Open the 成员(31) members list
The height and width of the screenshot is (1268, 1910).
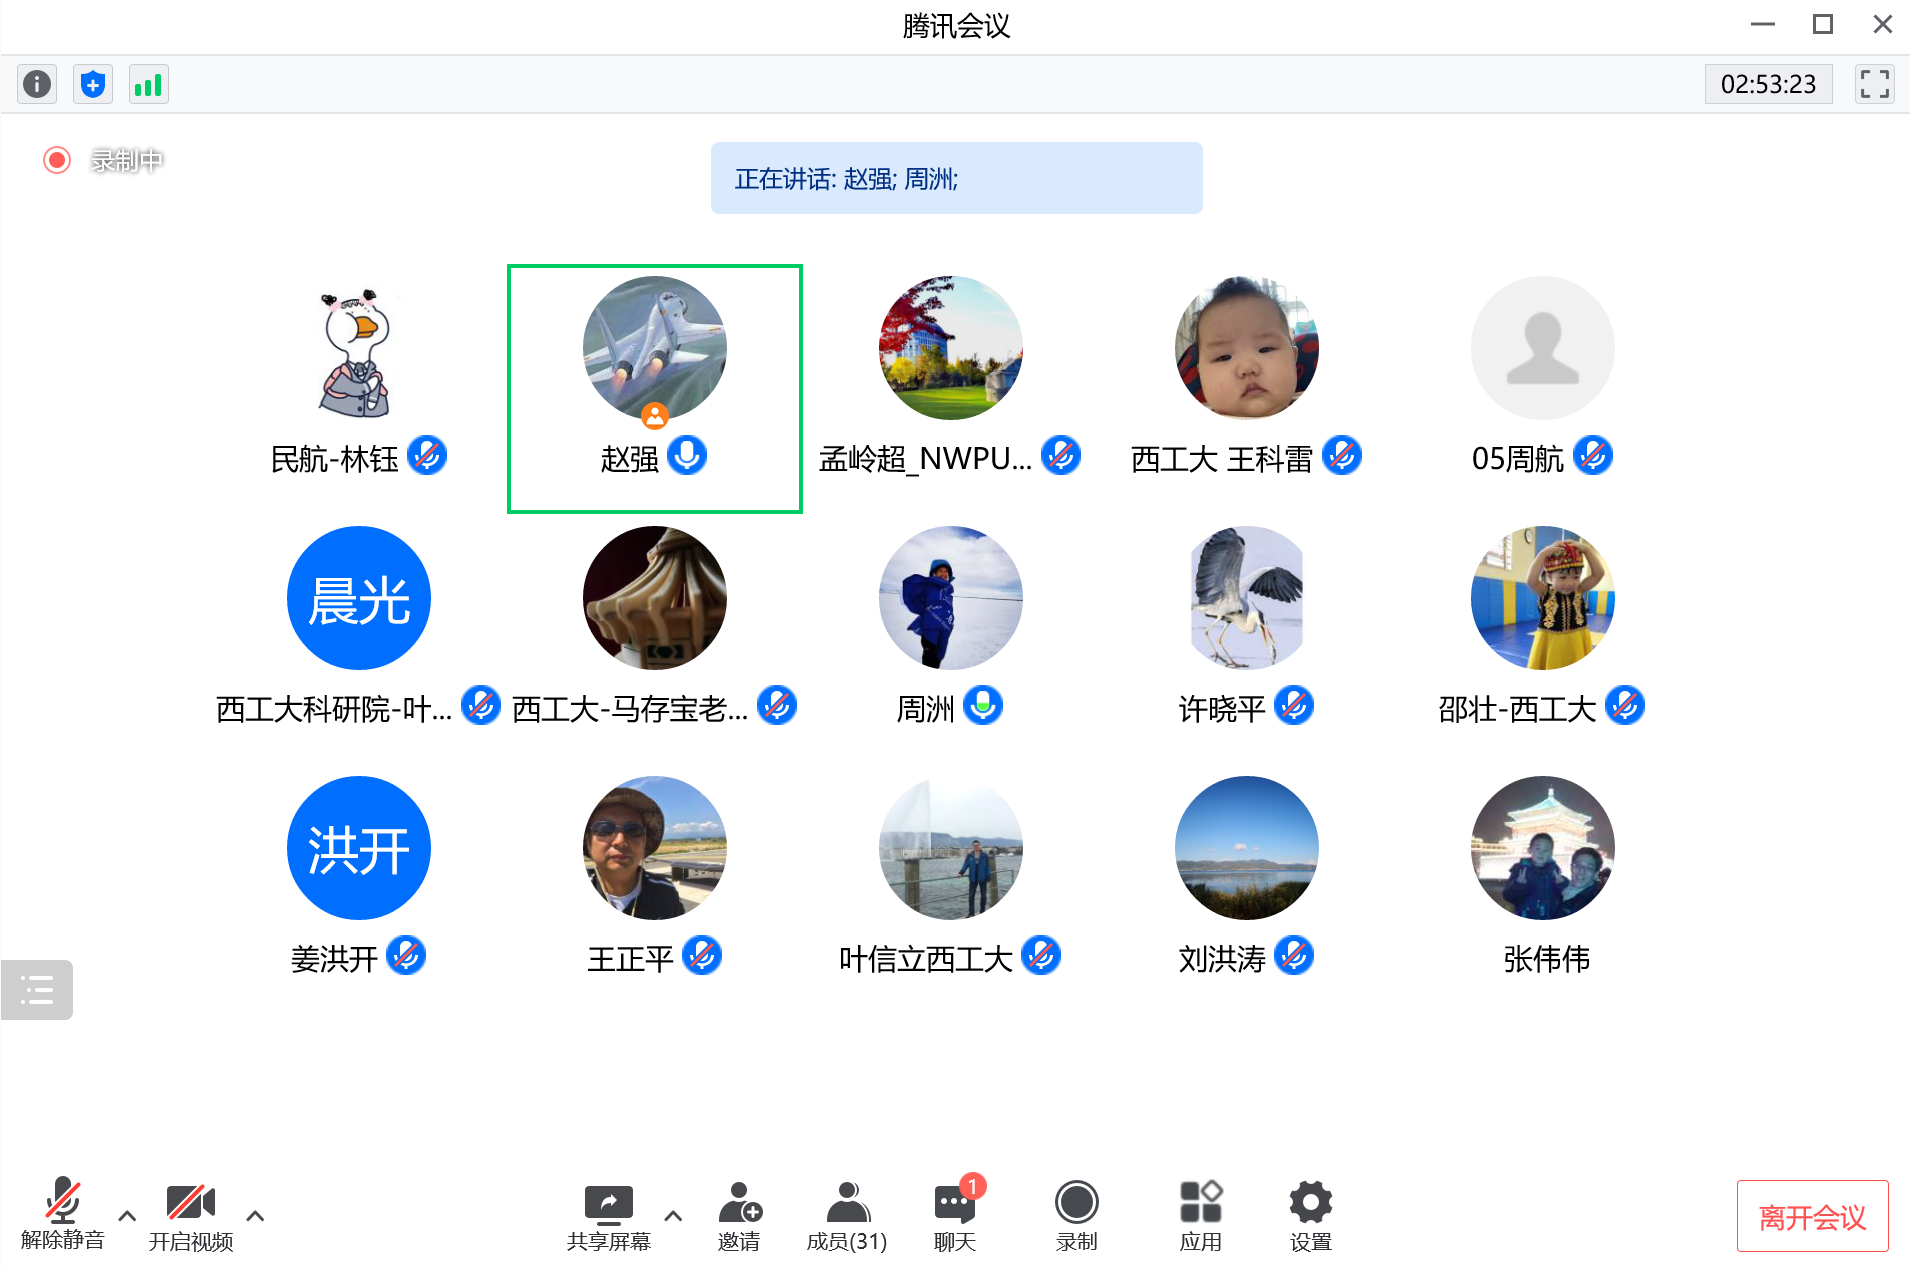tap(847, 1216)
